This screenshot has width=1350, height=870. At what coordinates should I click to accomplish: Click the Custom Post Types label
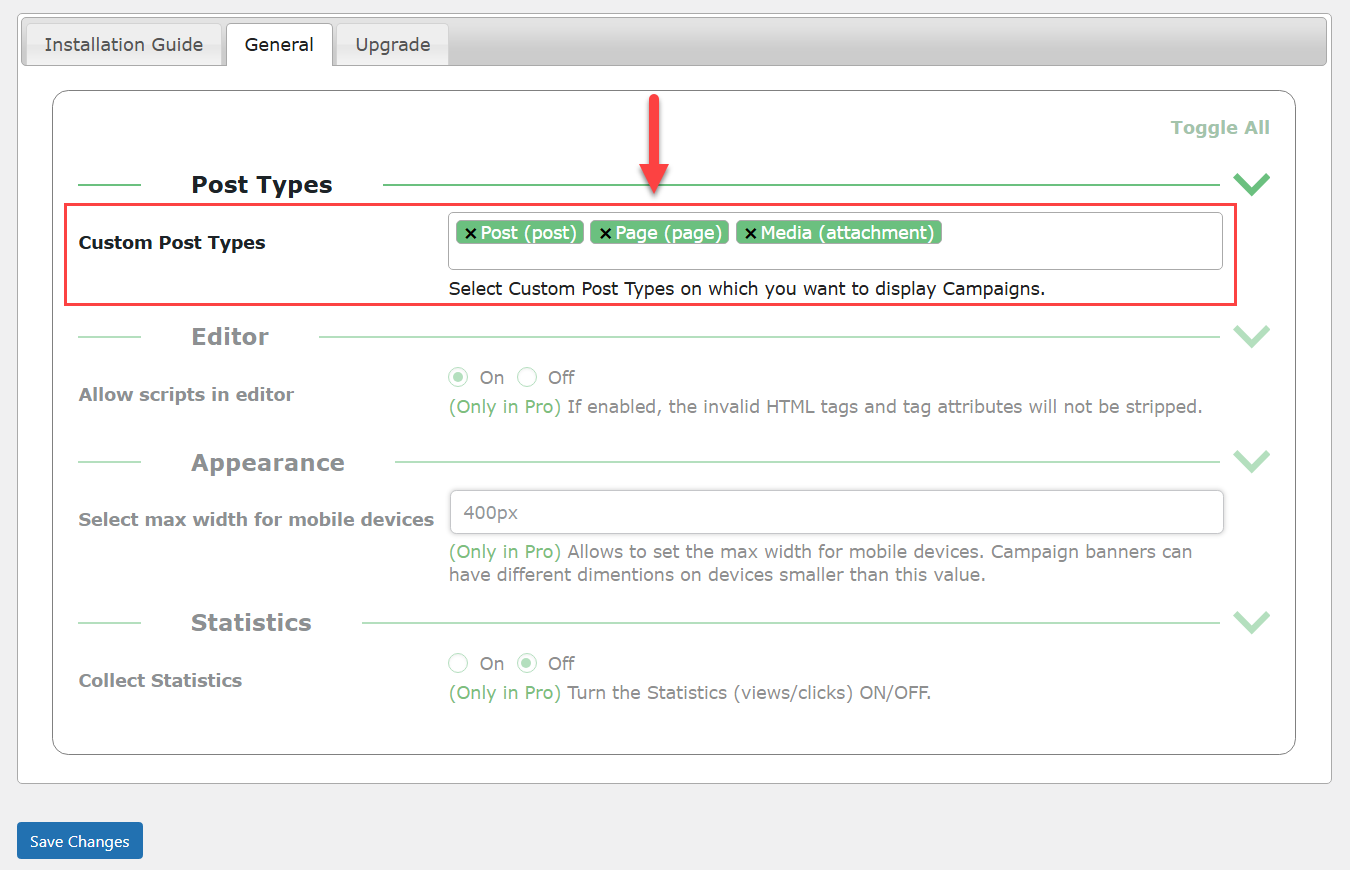coord(172,243)
